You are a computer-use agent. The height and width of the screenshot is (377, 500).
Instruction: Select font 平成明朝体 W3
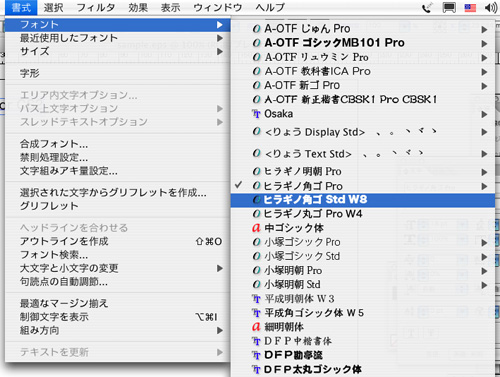pyautogui.click(x=363, y=299)
